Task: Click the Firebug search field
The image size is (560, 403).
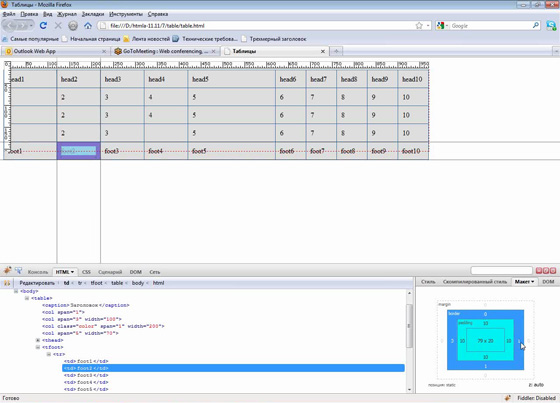Action: [501, 270]
